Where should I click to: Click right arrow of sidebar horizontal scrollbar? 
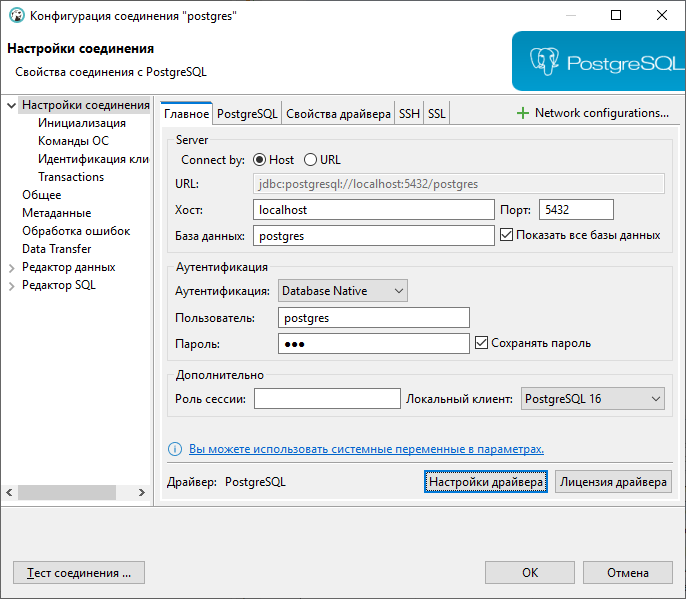point(141,492)
